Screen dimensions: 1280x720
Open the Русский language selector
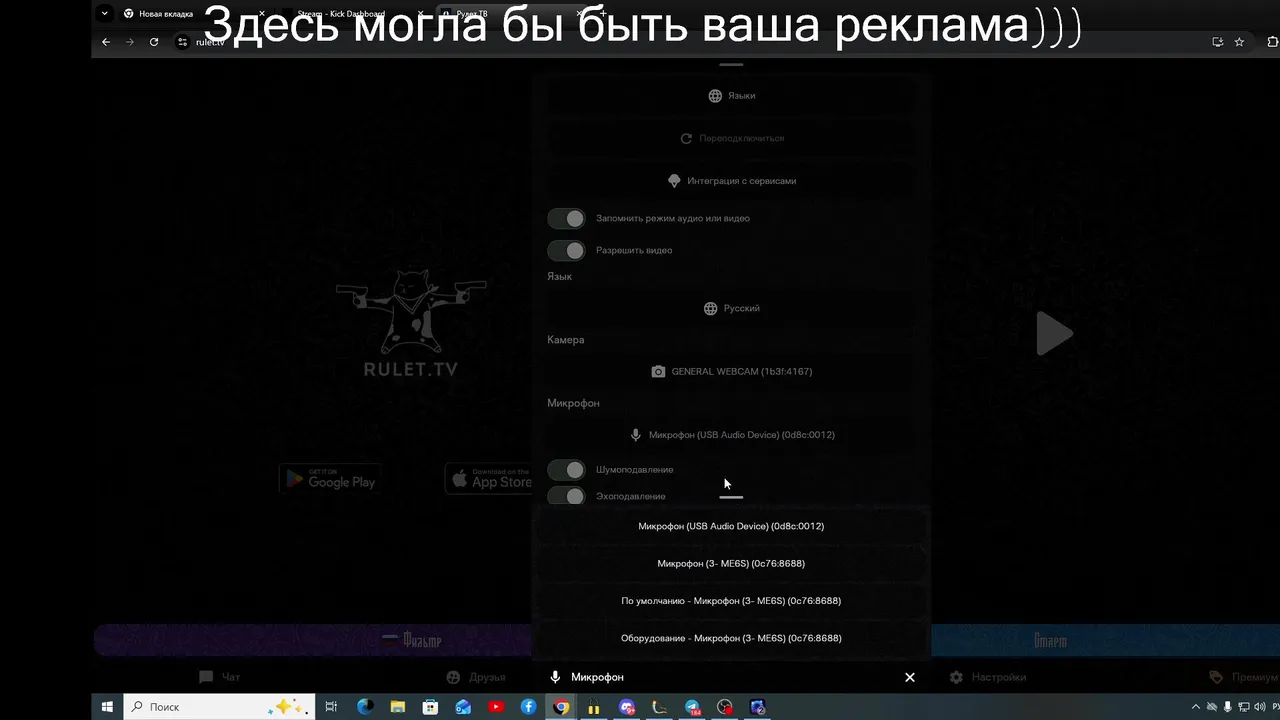731,308
